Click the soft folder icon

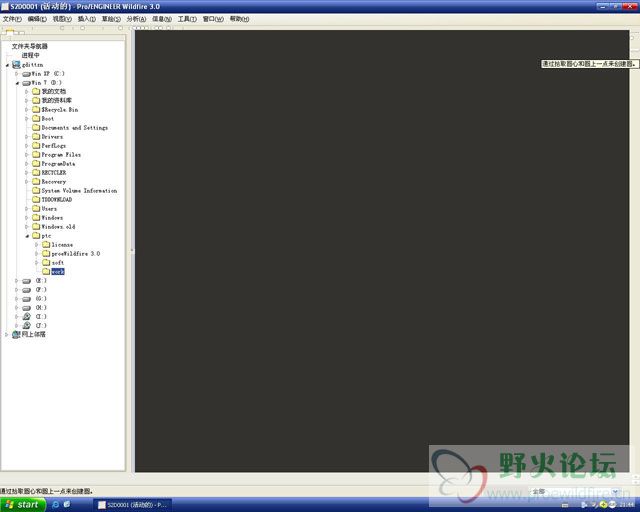click(x=46, y=262)
